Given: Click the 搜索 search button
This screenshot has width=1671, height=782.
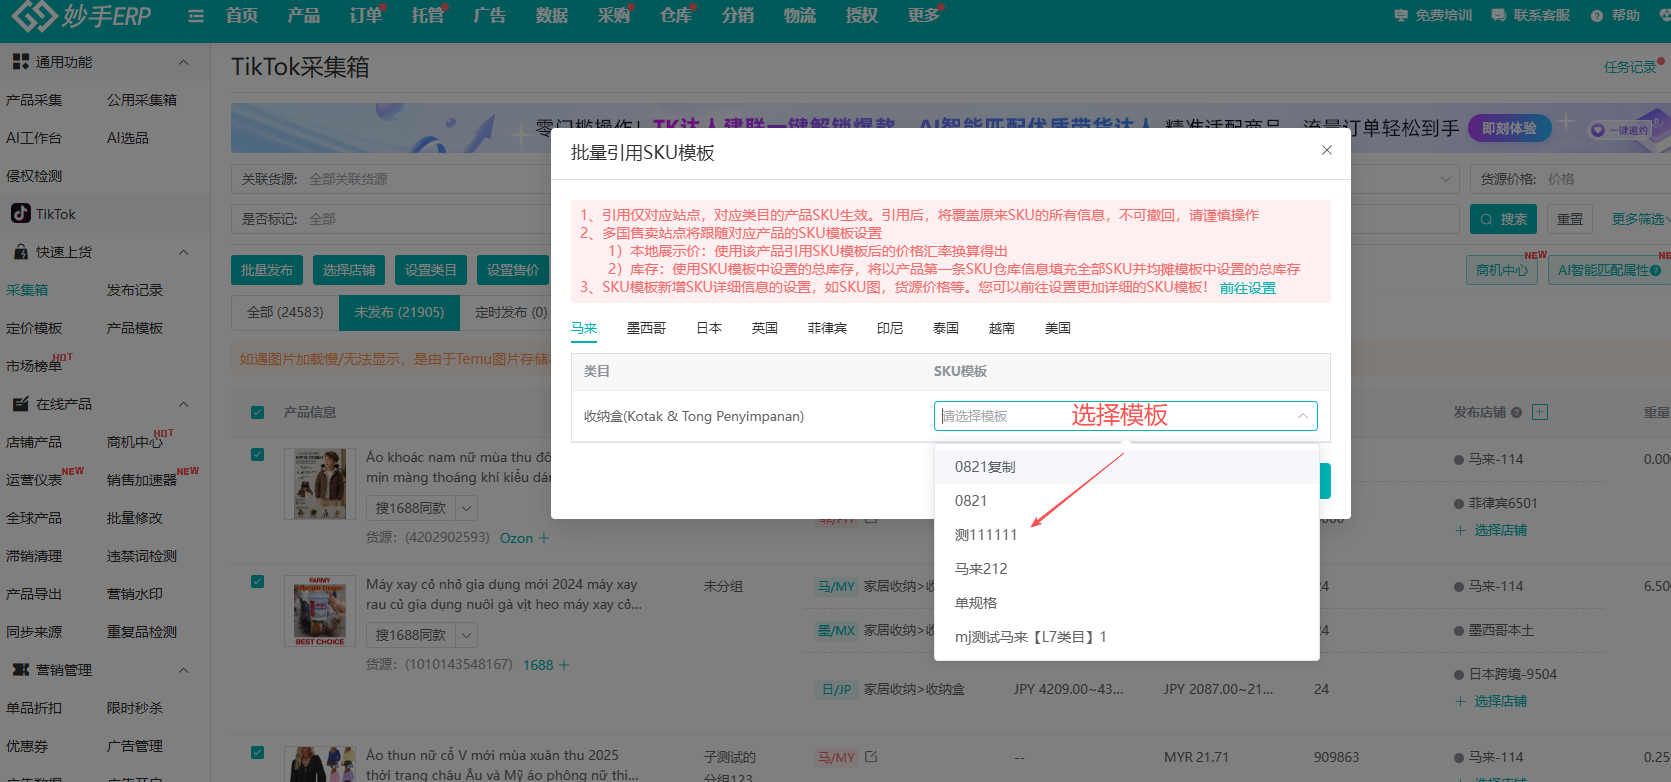Looking at the screenshot, I should pos(1504,219).
